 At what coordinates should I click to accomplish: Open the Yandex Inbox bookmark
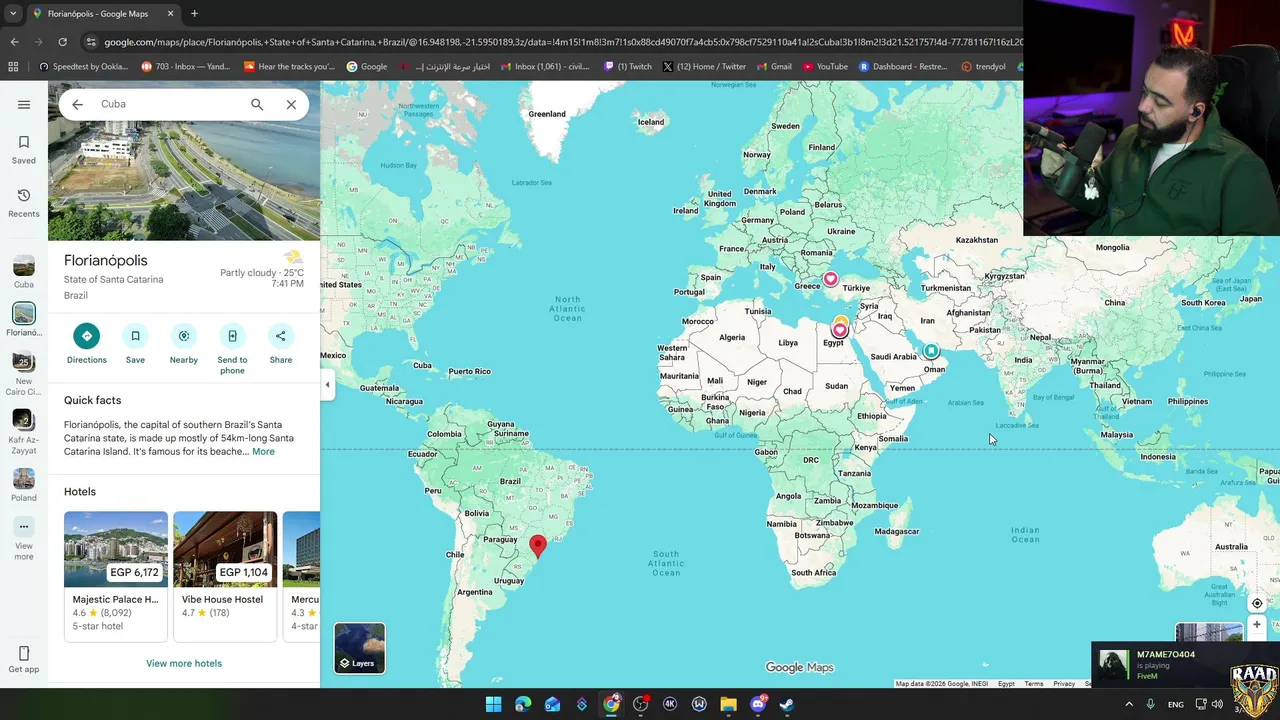pos(186,67)
